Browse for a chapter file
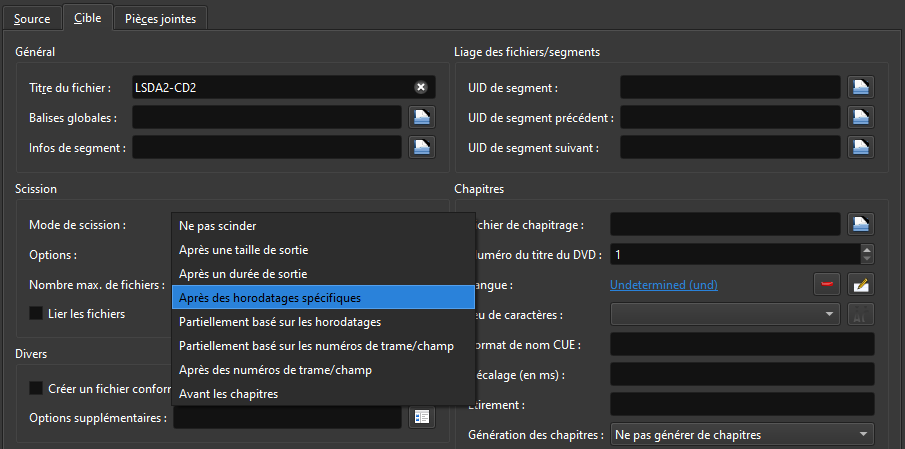Viewport: 905px width, 449px height. (861, 224)
